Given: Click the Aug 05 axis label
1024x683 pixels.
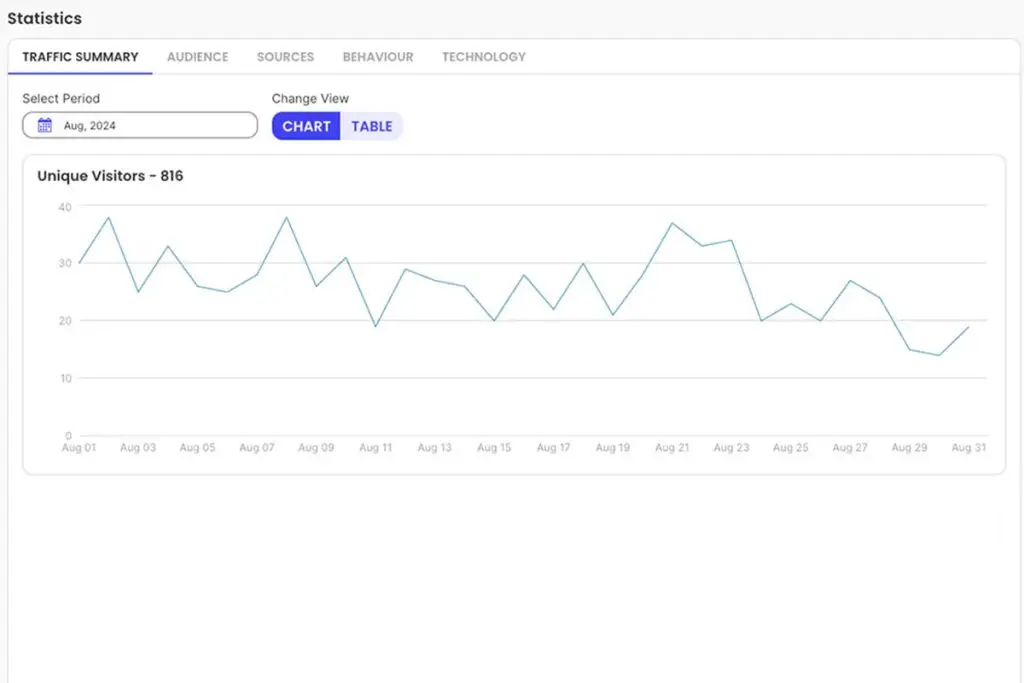Looking at the screenshot, I should [x=197, y=447].
